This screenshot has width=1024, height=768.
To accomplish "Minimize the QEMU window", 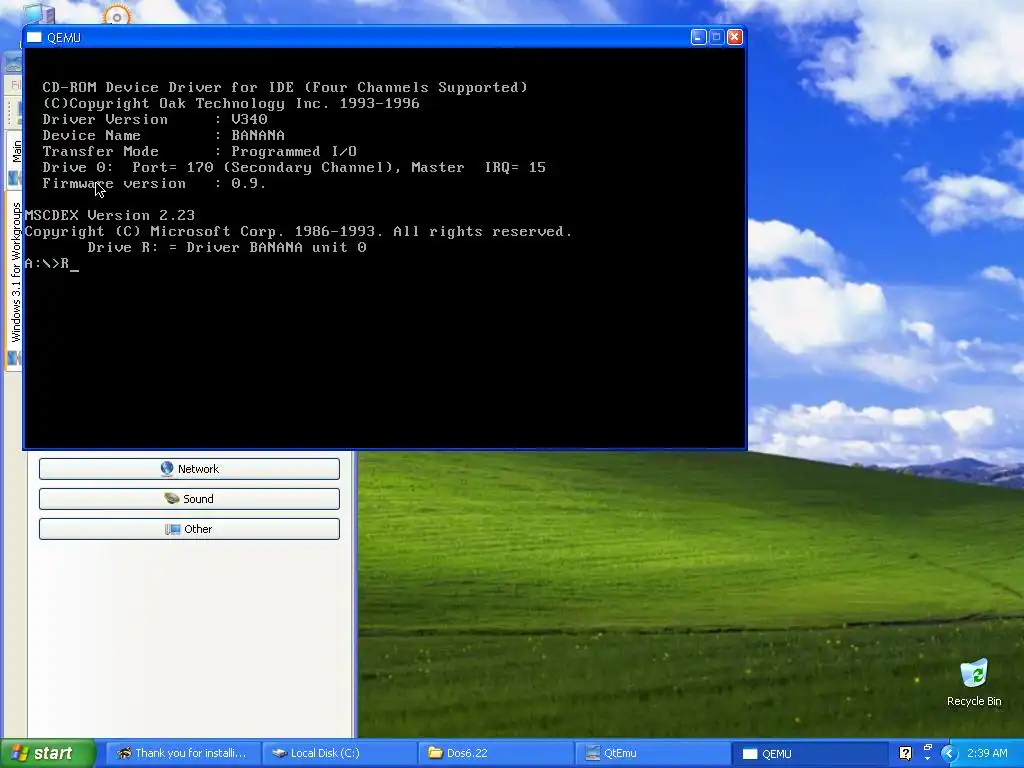I will coord(698,37).
